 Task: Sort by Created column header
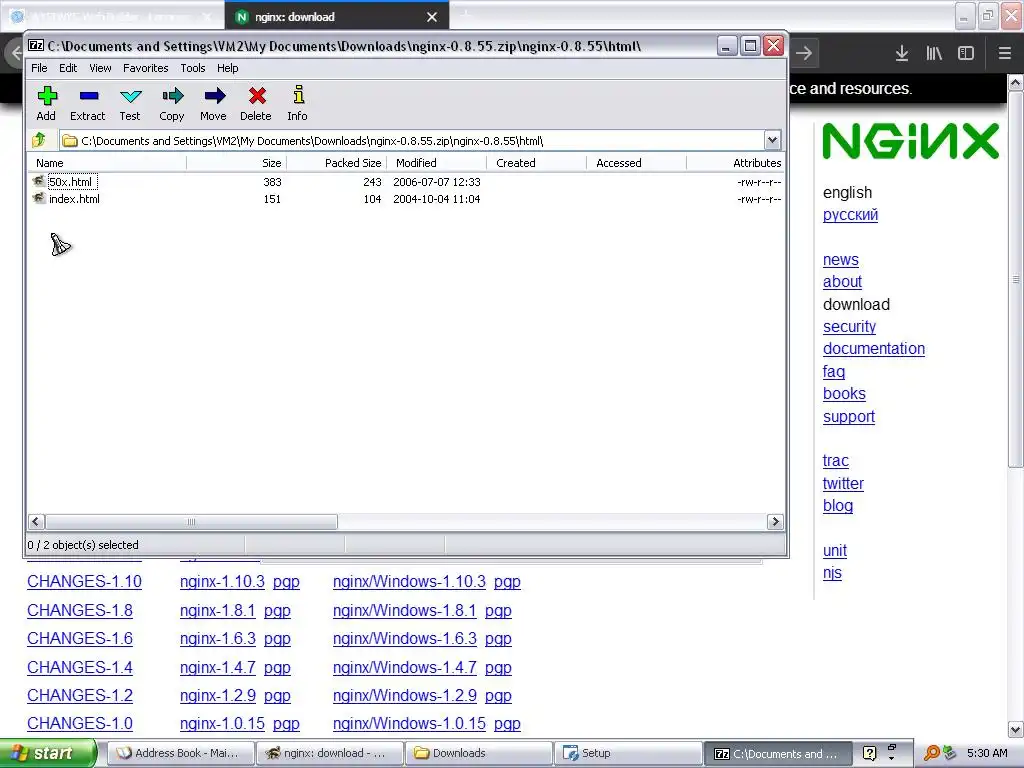click(x=537, y=163)
